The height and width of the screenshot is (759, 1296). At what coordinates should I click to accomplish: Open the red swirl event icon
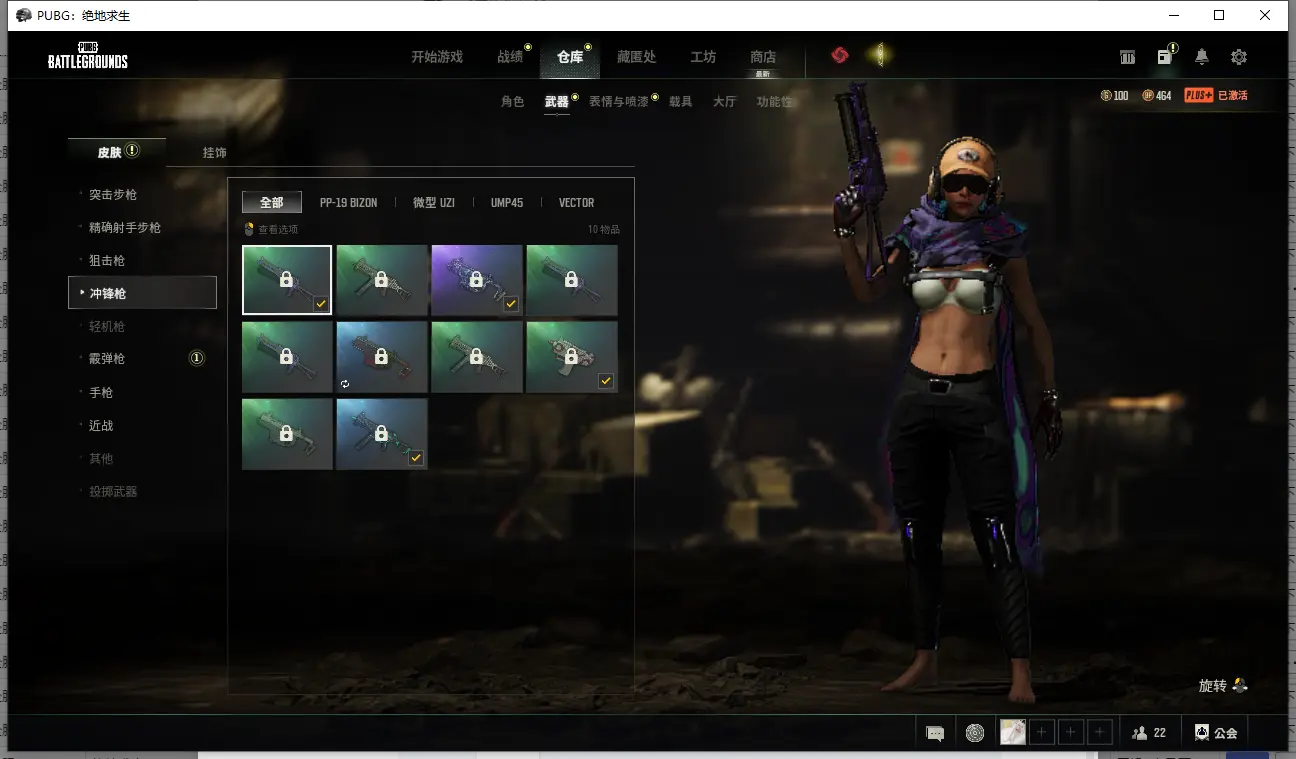840,55
